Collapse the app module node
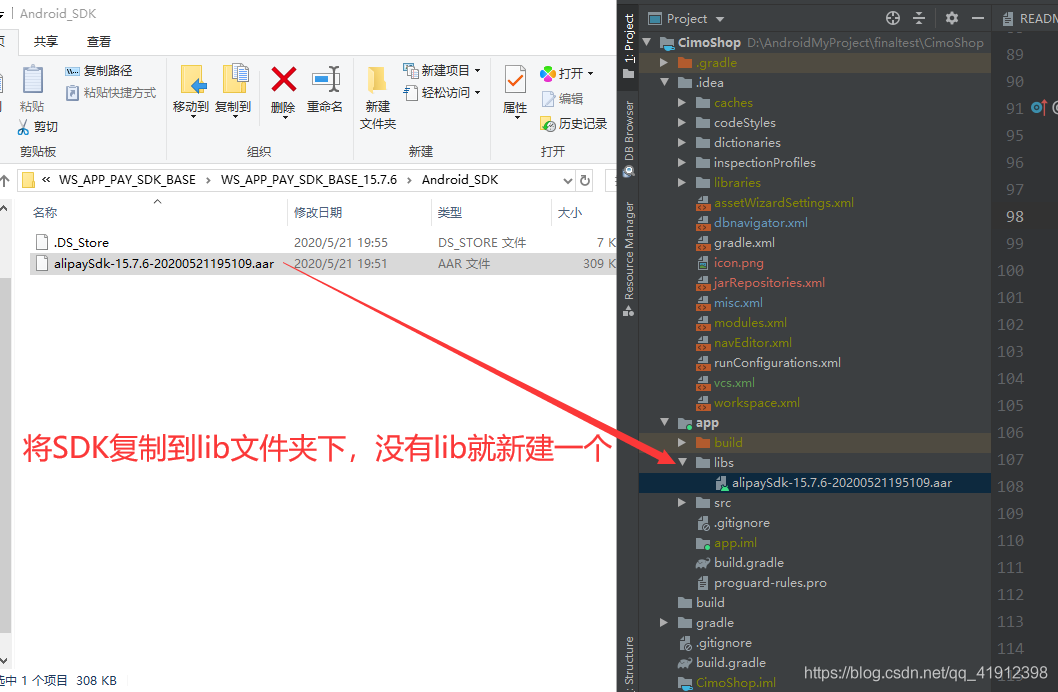 665,422
